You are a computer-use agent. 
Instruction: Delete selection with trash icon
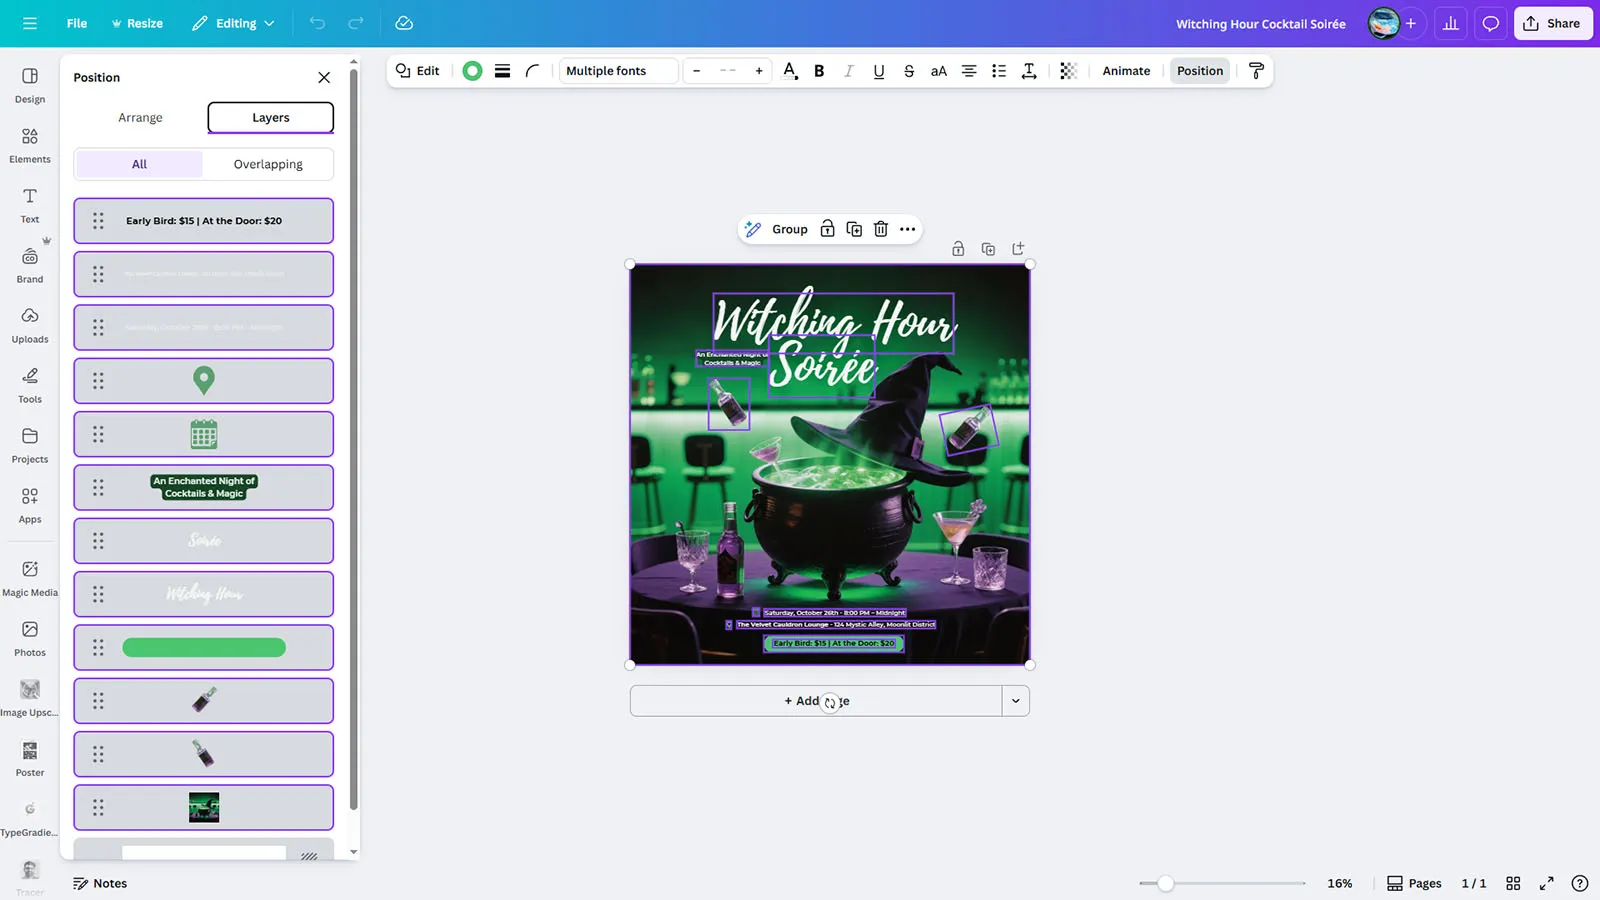(880, 229)
